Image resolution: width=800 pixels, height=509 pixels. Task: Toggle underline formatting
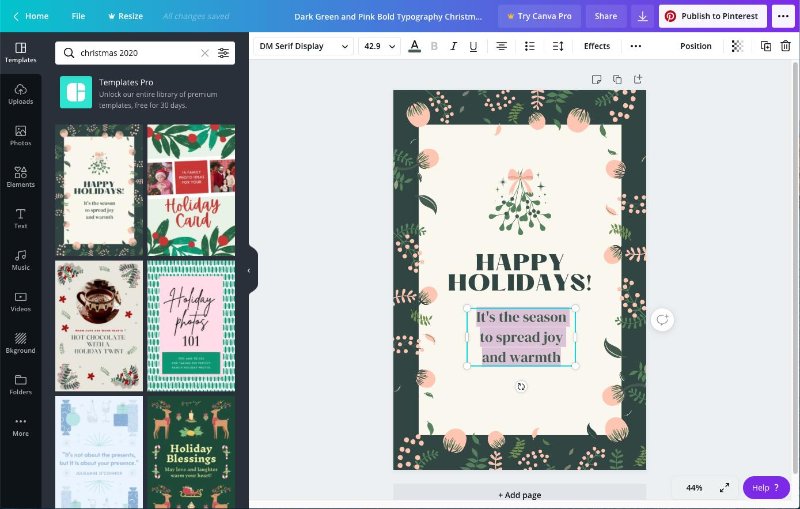473,46
